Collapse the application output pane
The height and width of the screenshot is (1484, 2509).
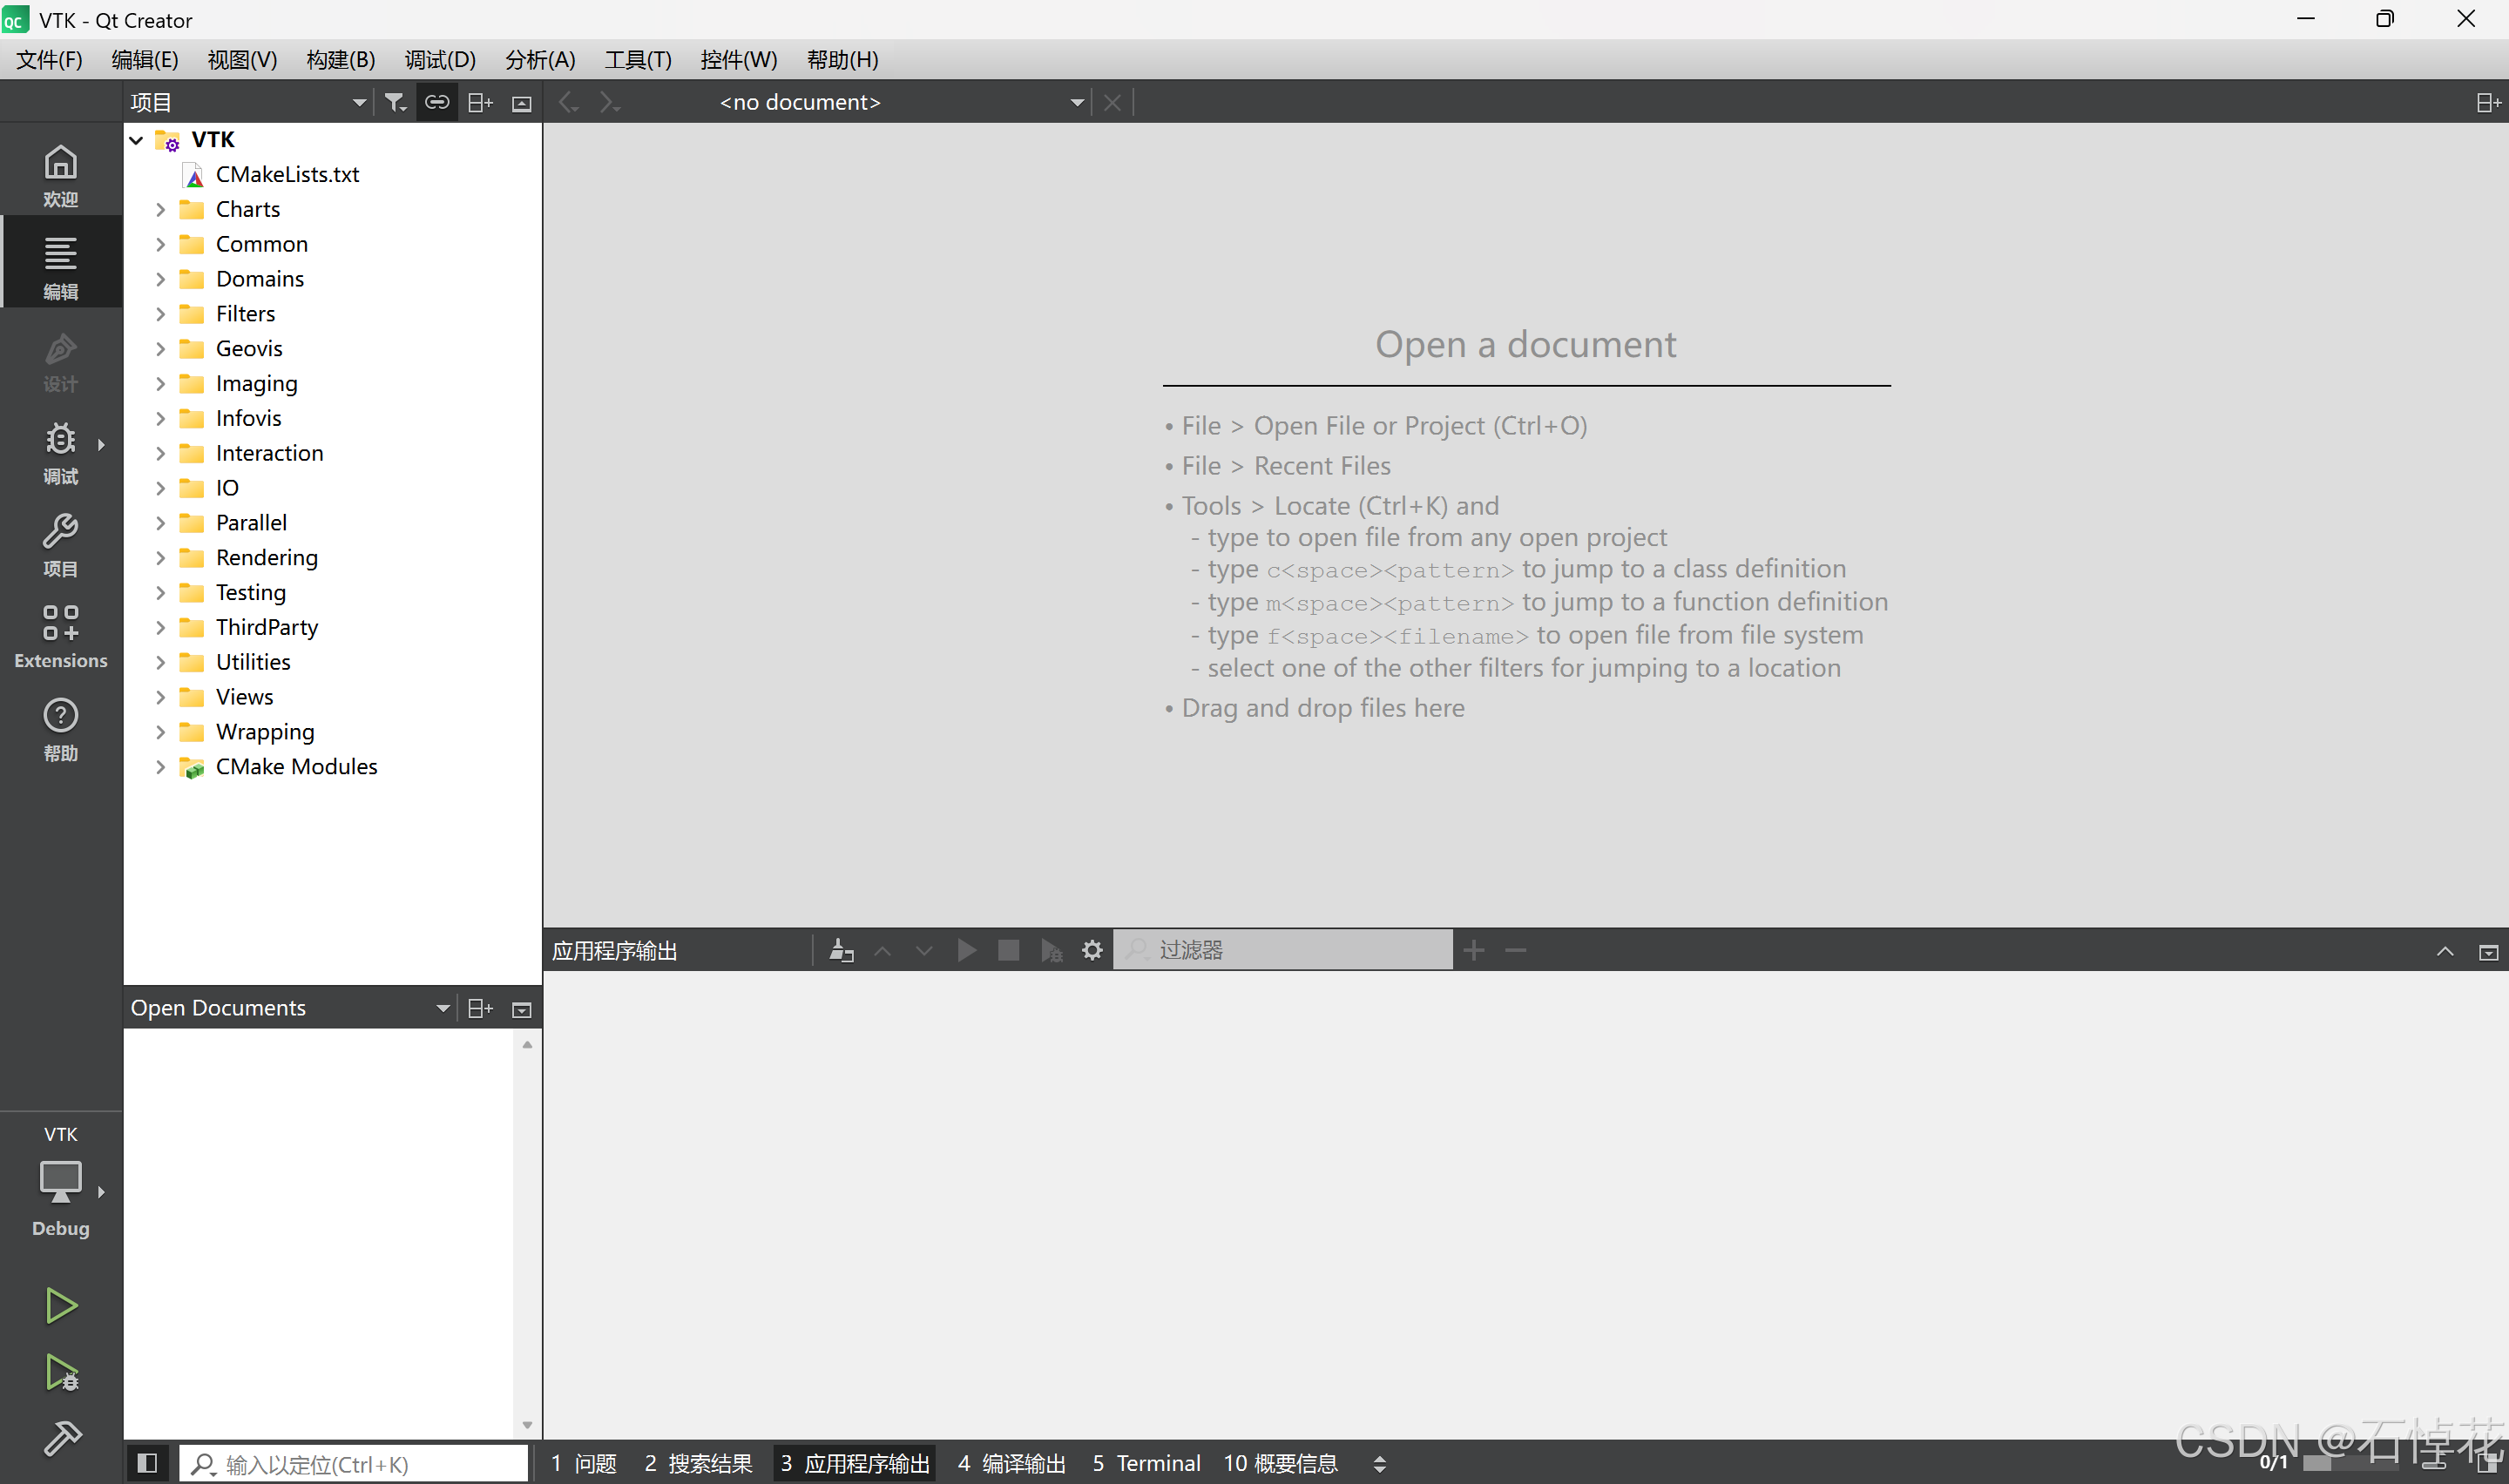(x=2446, y=950)
